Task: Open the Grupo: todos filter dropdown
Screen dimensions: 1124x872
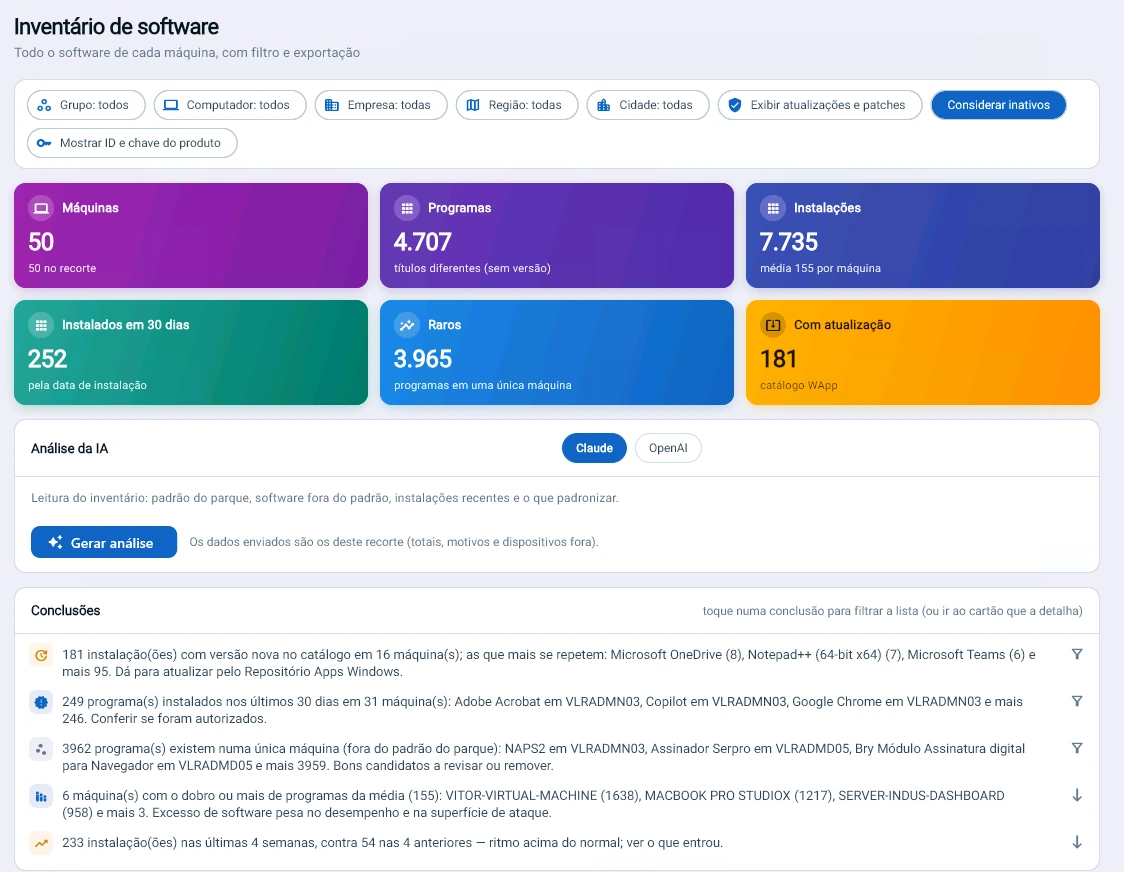Action: (86, 105)
